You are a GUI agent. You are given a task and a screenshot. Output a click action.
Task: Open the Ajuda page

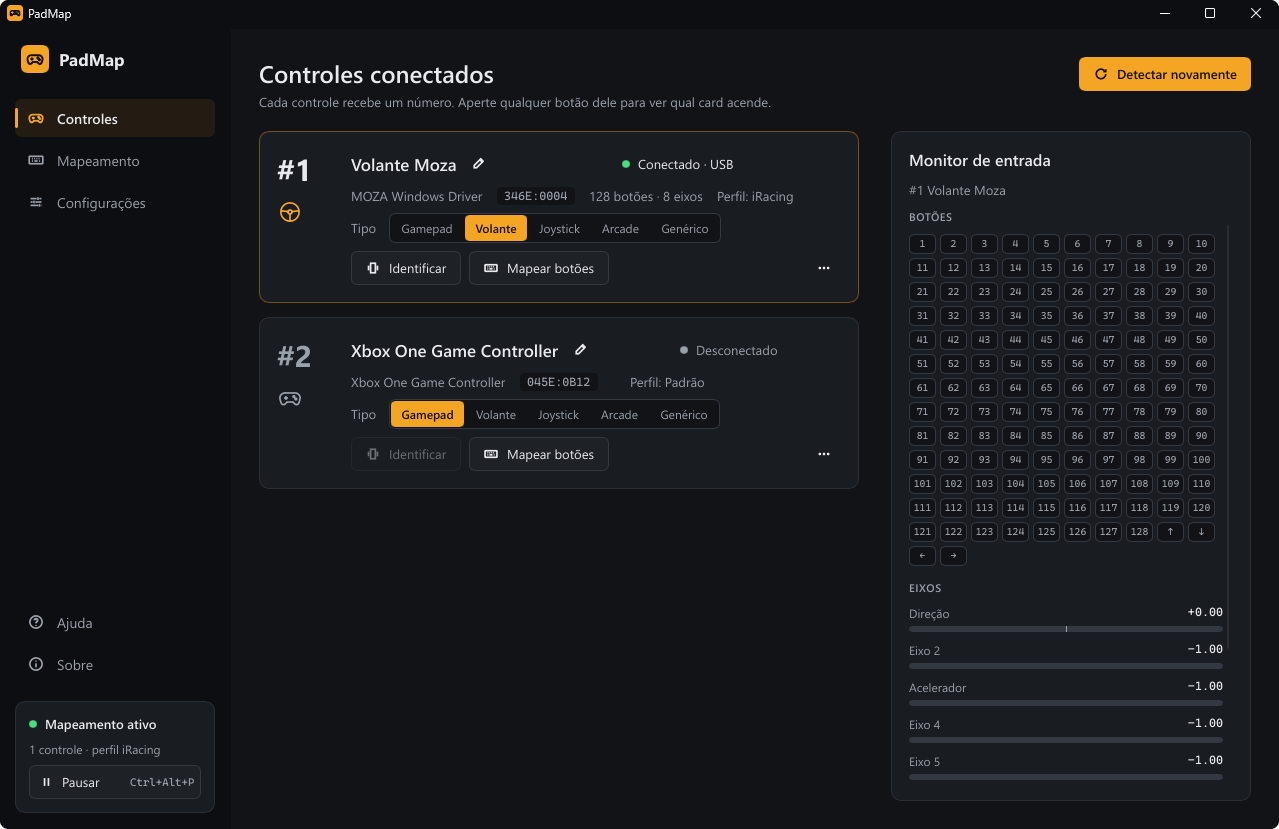click(115, 622)
